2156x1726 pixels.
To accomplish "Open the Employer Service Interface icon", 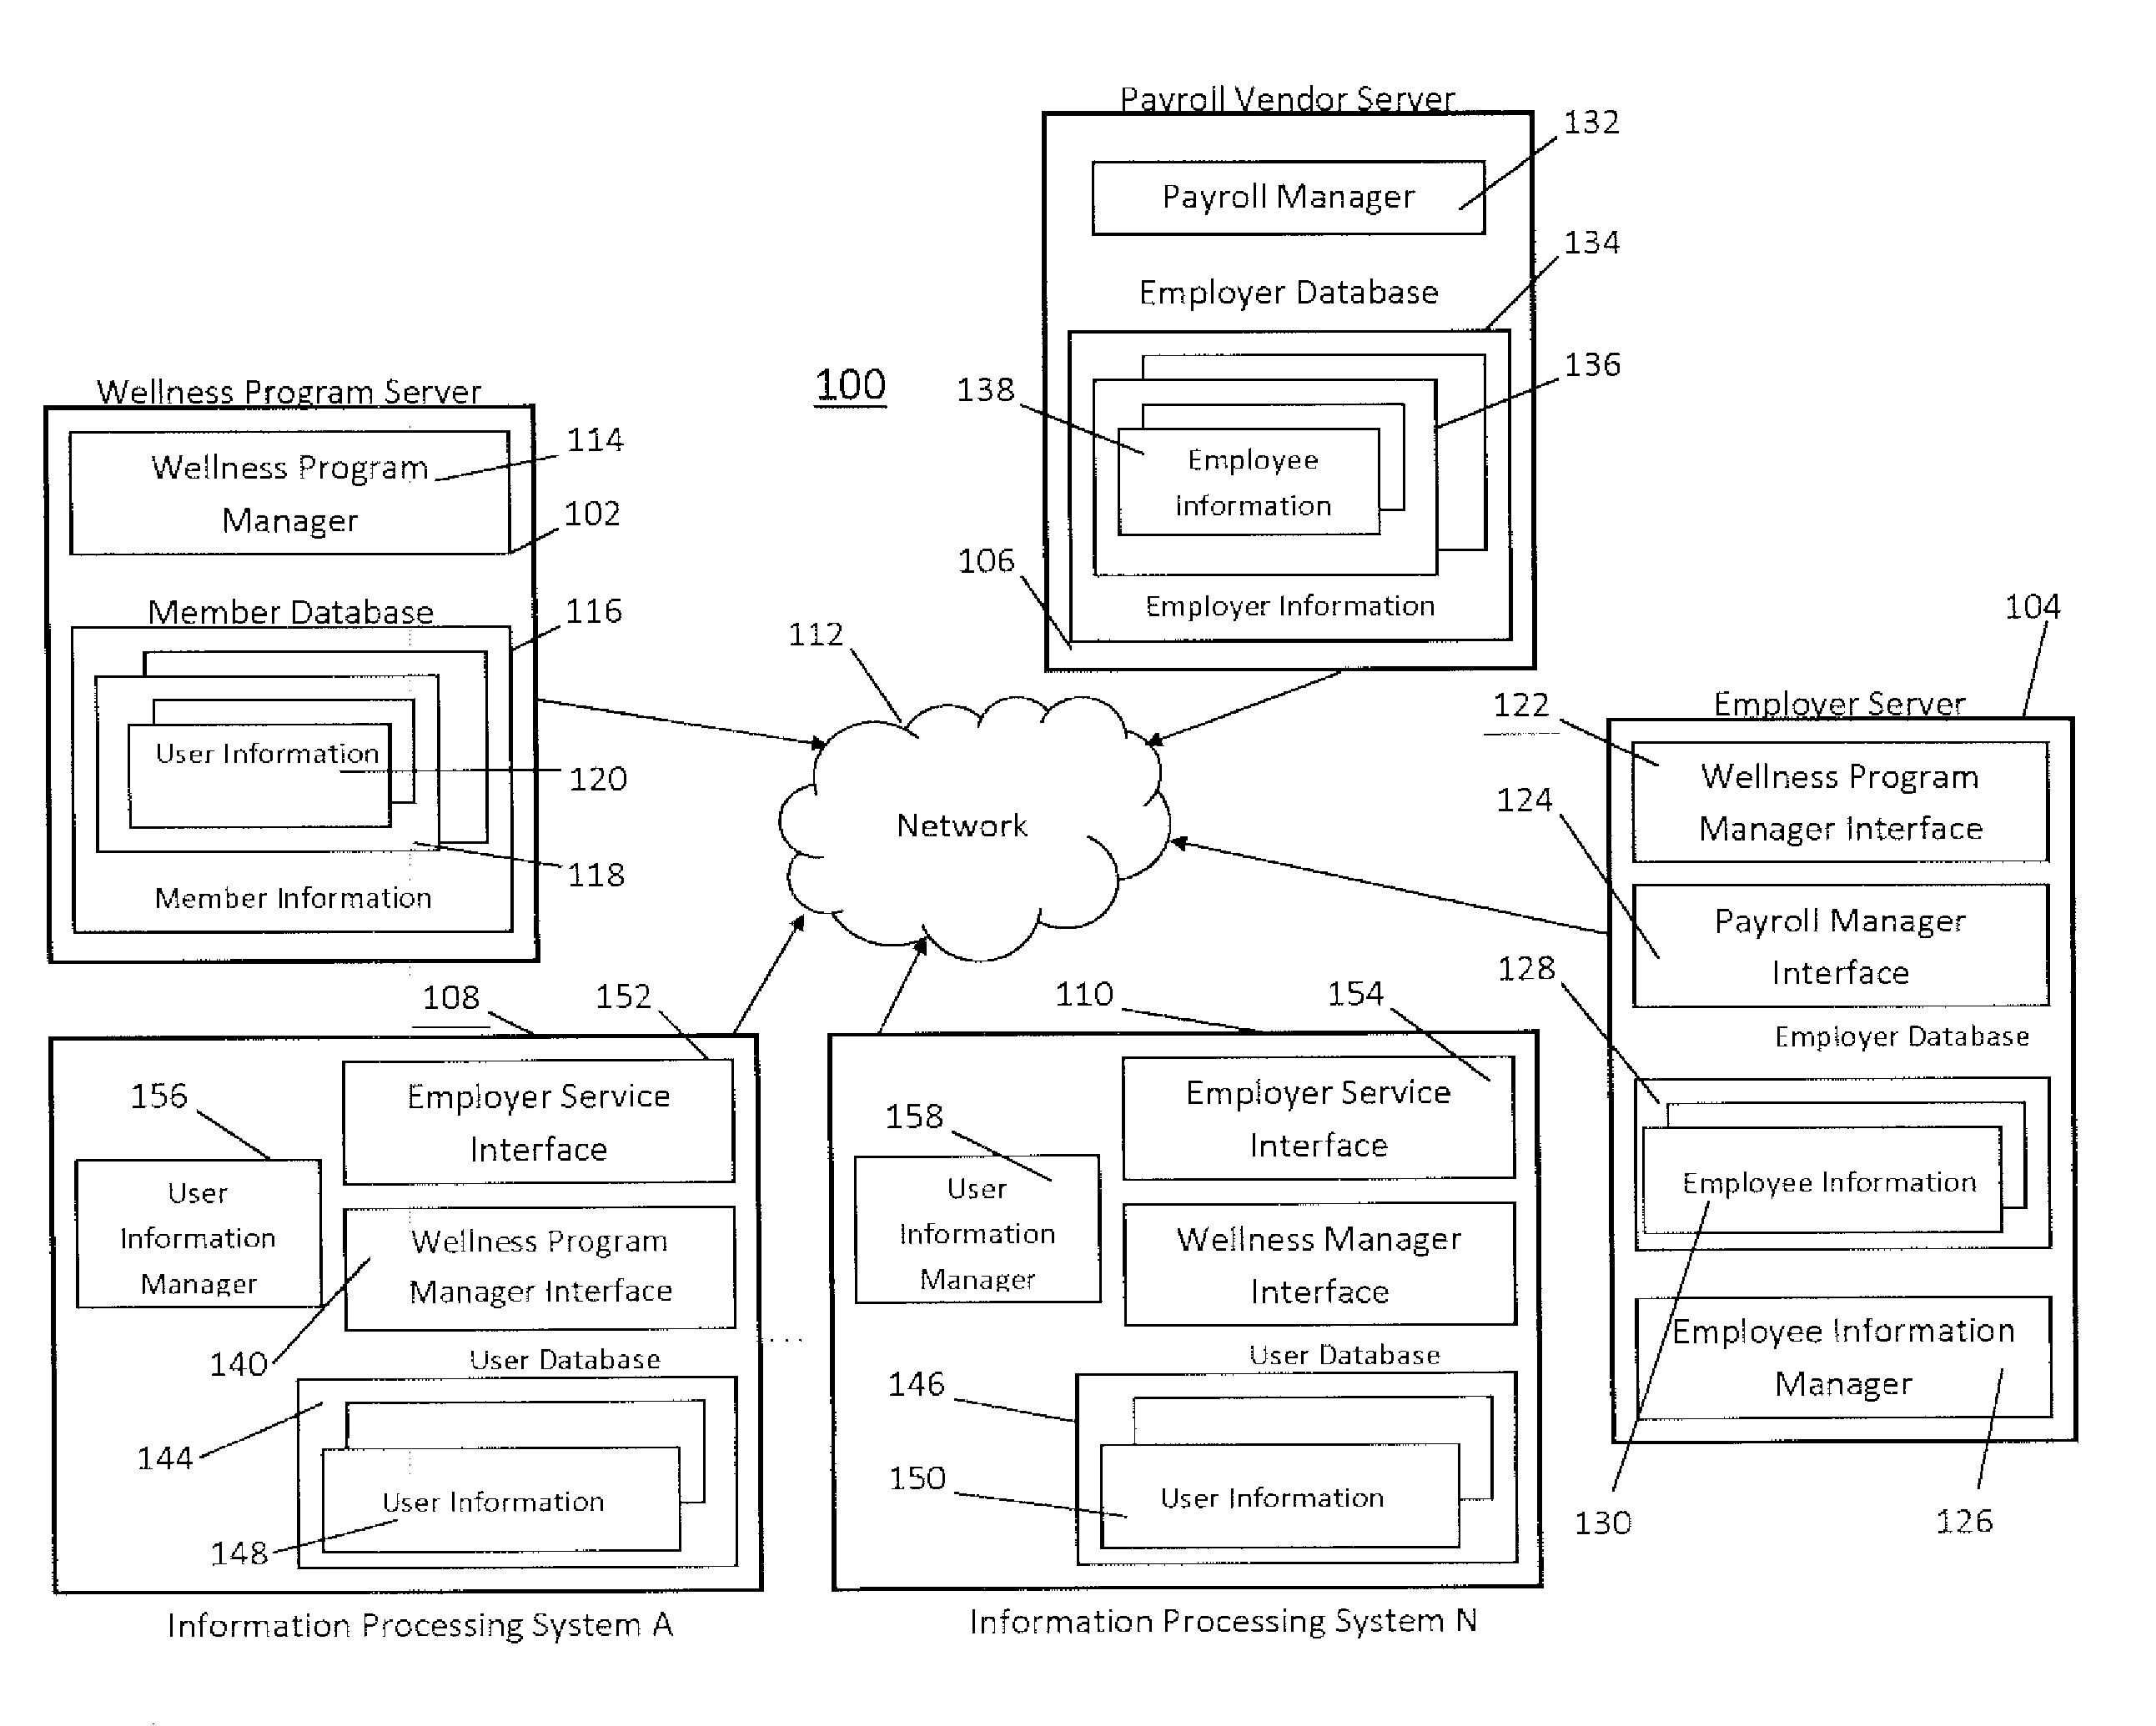I will tap(556, 1120).
